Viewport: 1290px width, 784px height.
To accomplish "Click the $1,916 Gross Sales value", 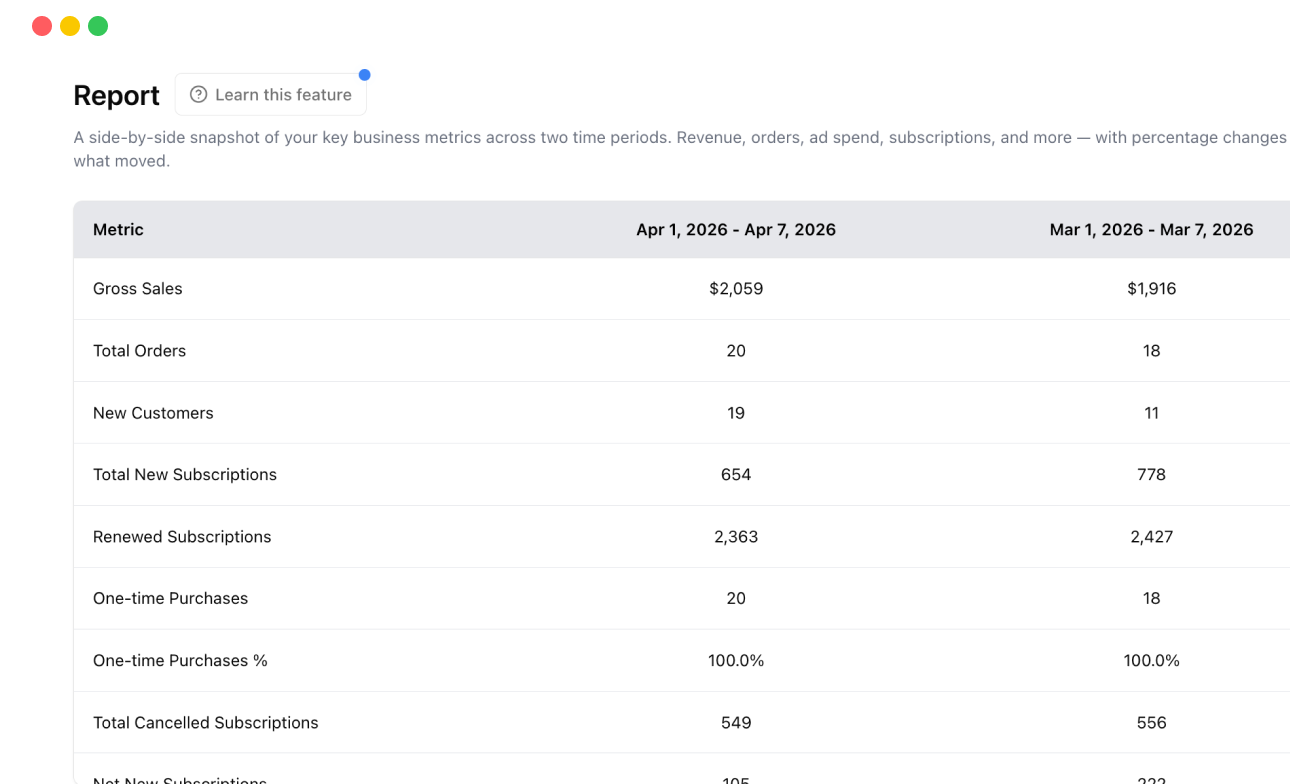I will tap(1151, 288).
